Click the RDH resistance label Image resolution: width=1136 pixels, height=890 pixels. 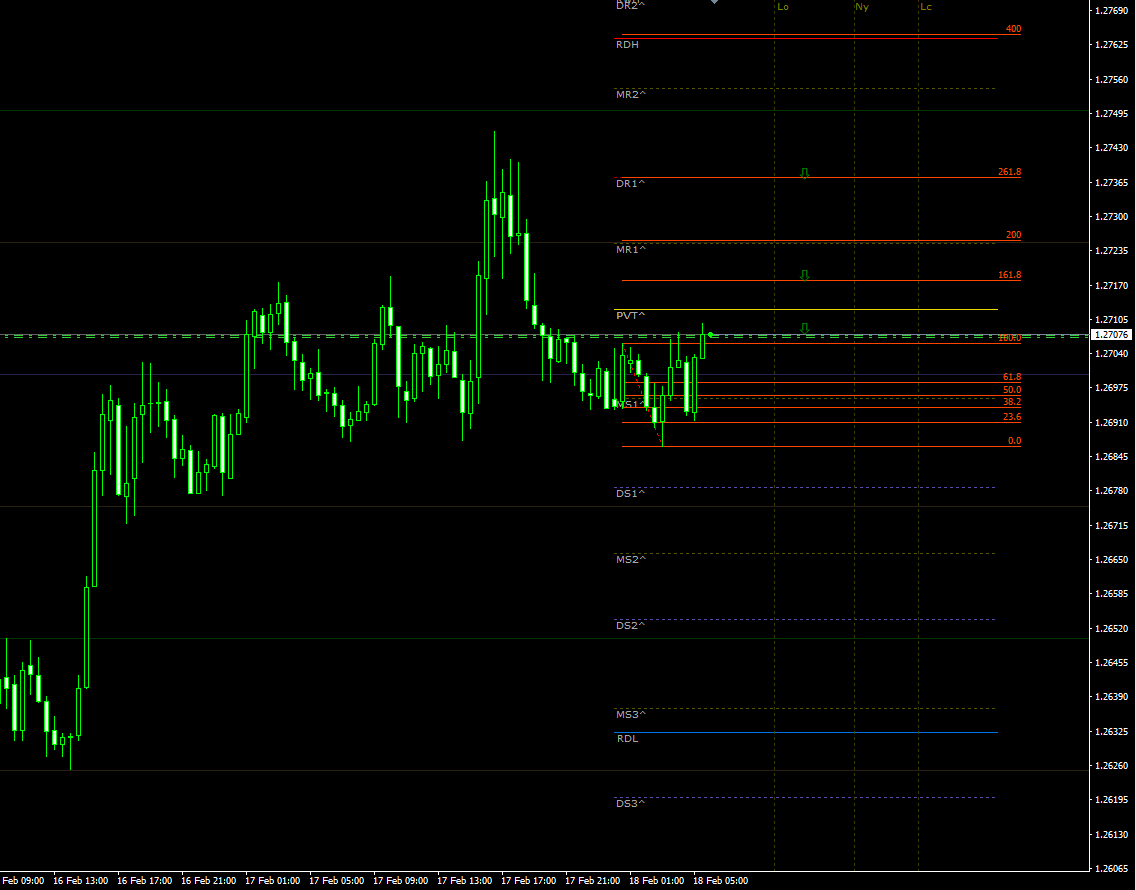(626, 44)
